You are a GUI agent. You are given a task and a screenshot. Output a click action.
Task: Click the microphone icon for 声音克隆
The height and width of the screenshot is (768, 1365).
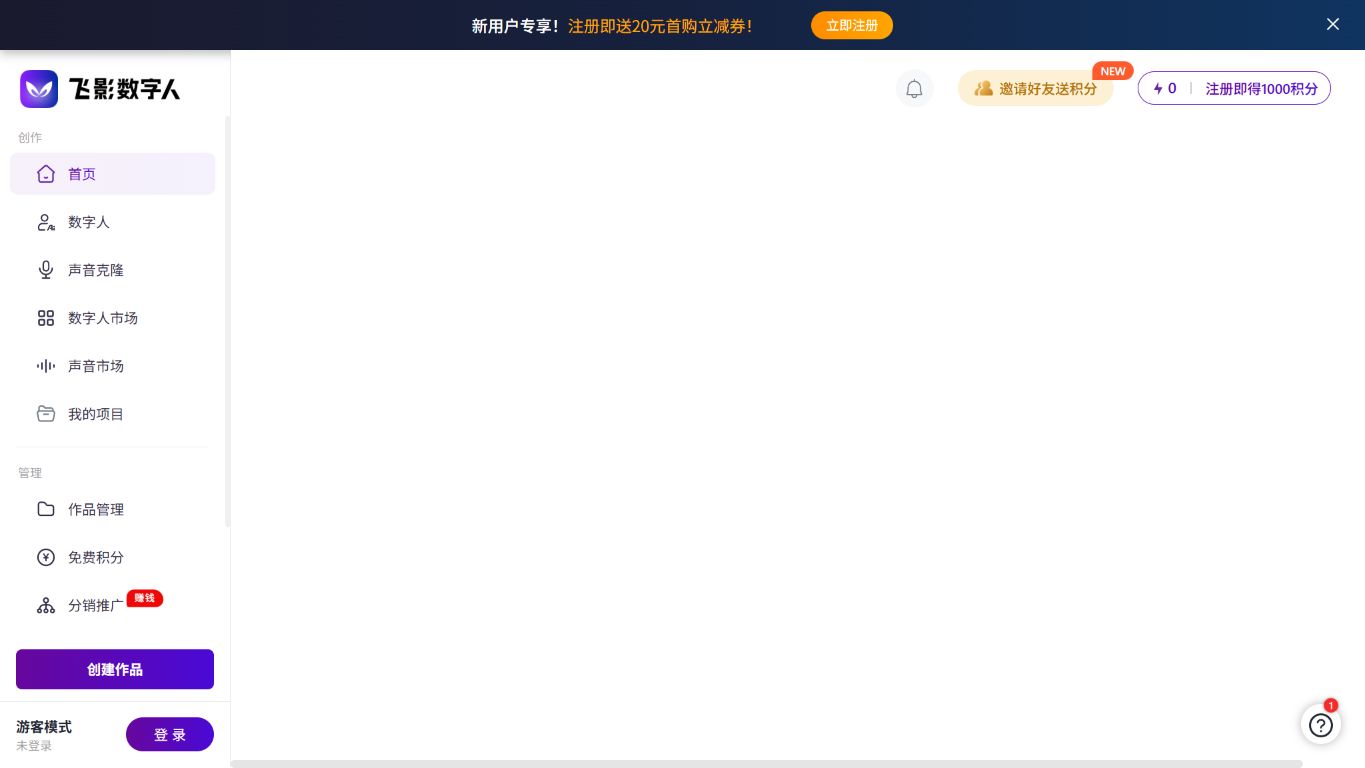pyautogui.click(x=46, y=270)
